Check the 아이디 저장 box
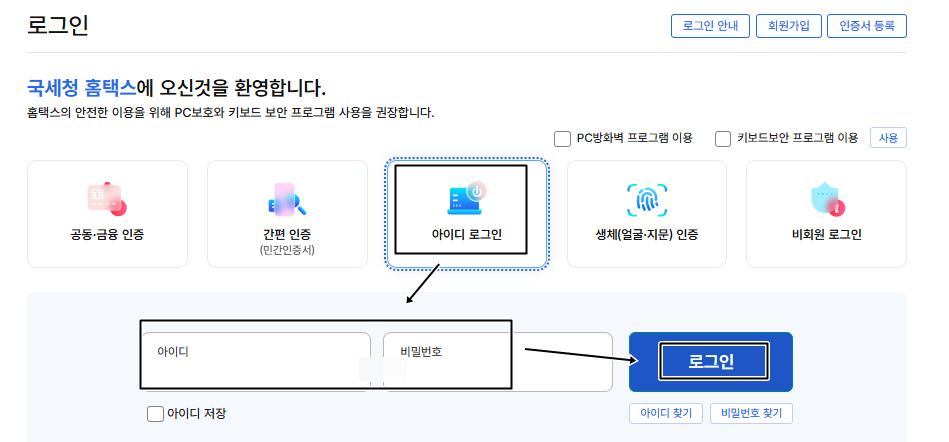Screen dimensions: 949x442 (x=155, y=414)
